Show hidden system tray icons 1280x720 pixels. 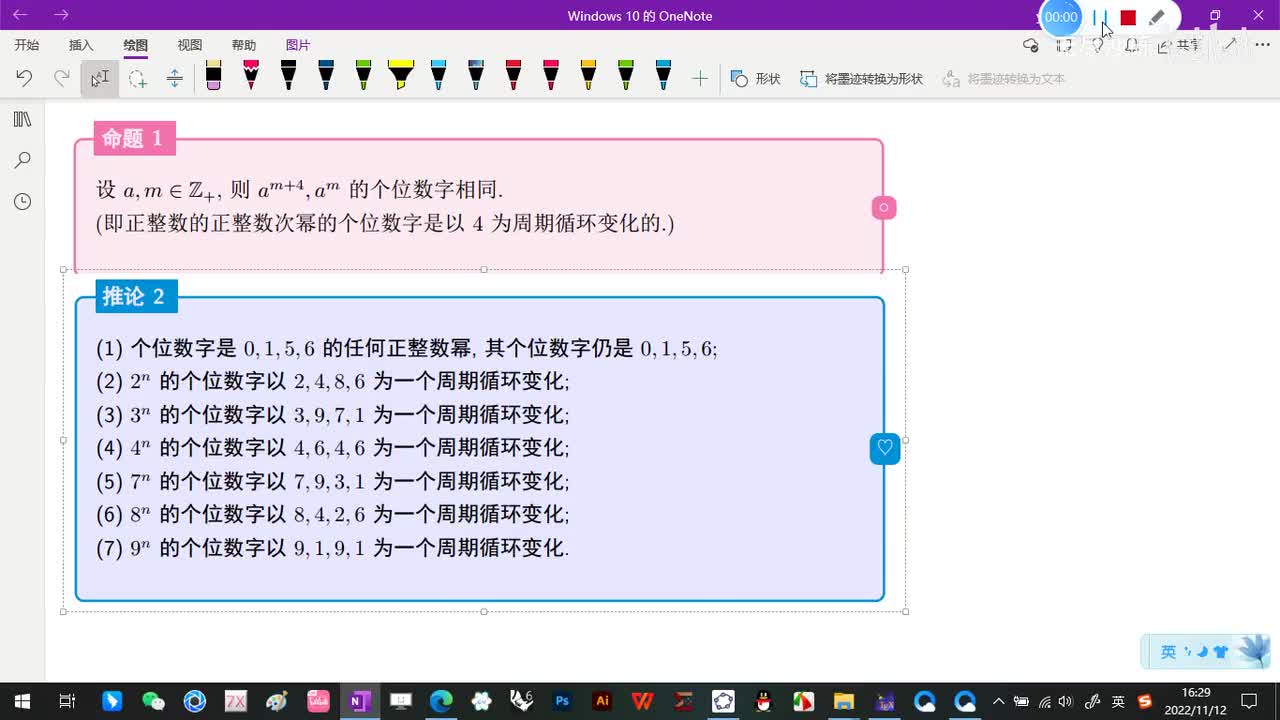pos(998,701)
